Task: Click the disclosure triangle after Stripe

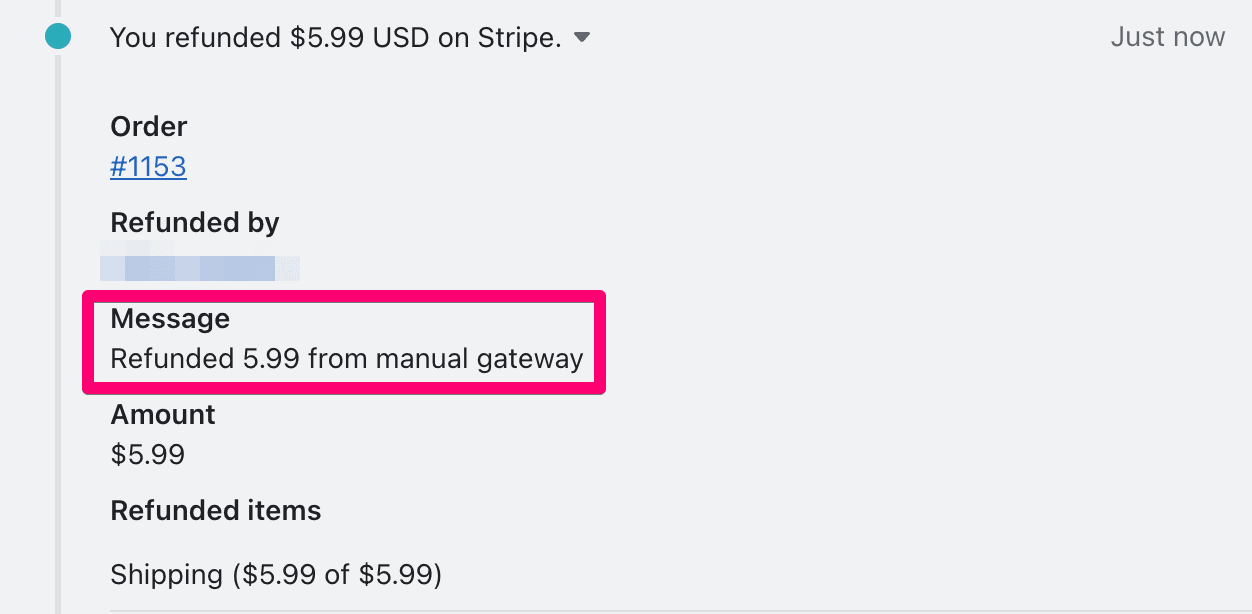Action: pyautogui.click(x=581, y=38)
